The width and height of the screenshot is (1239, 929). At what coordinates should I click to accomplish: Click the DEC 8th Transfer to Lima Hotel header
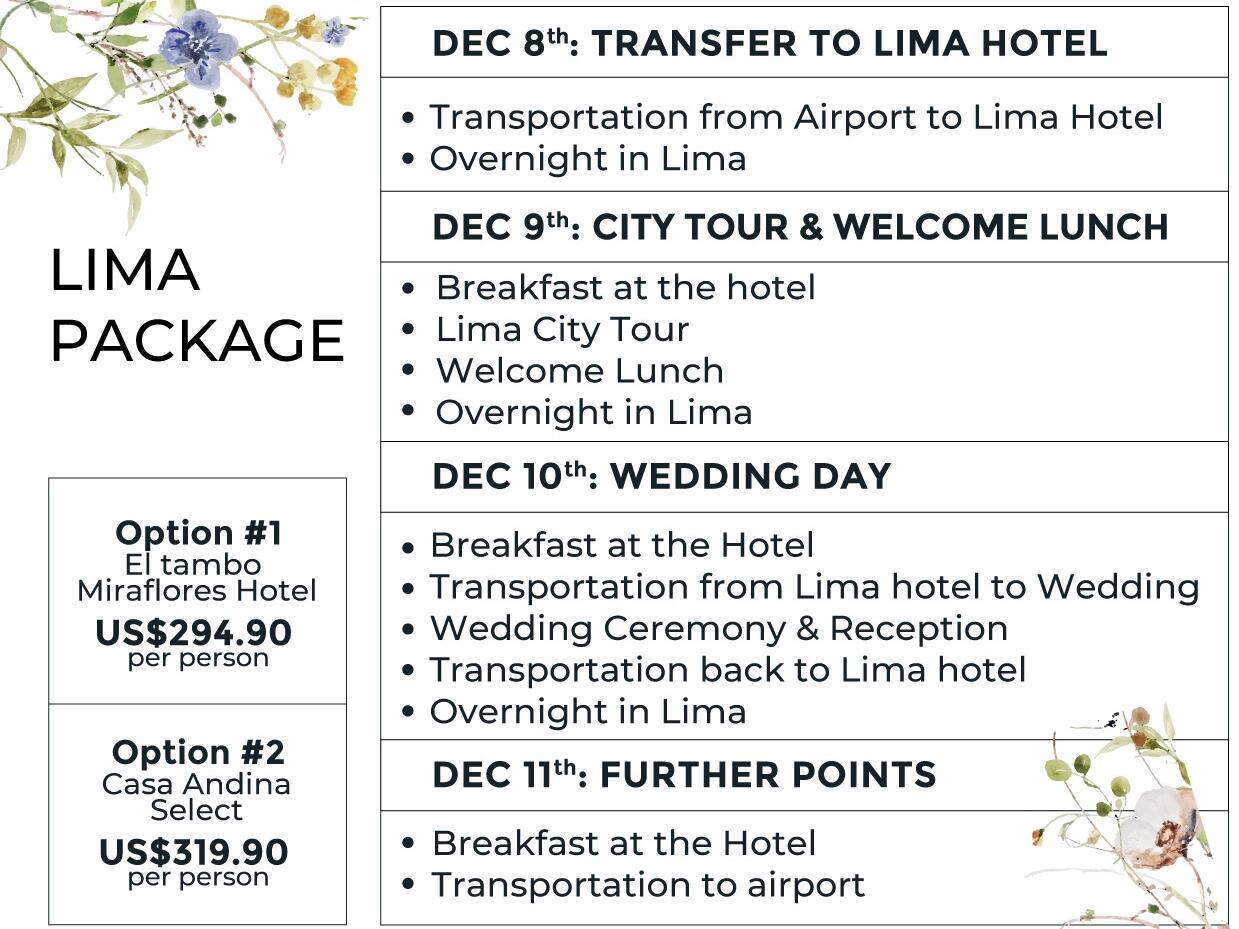769,43
